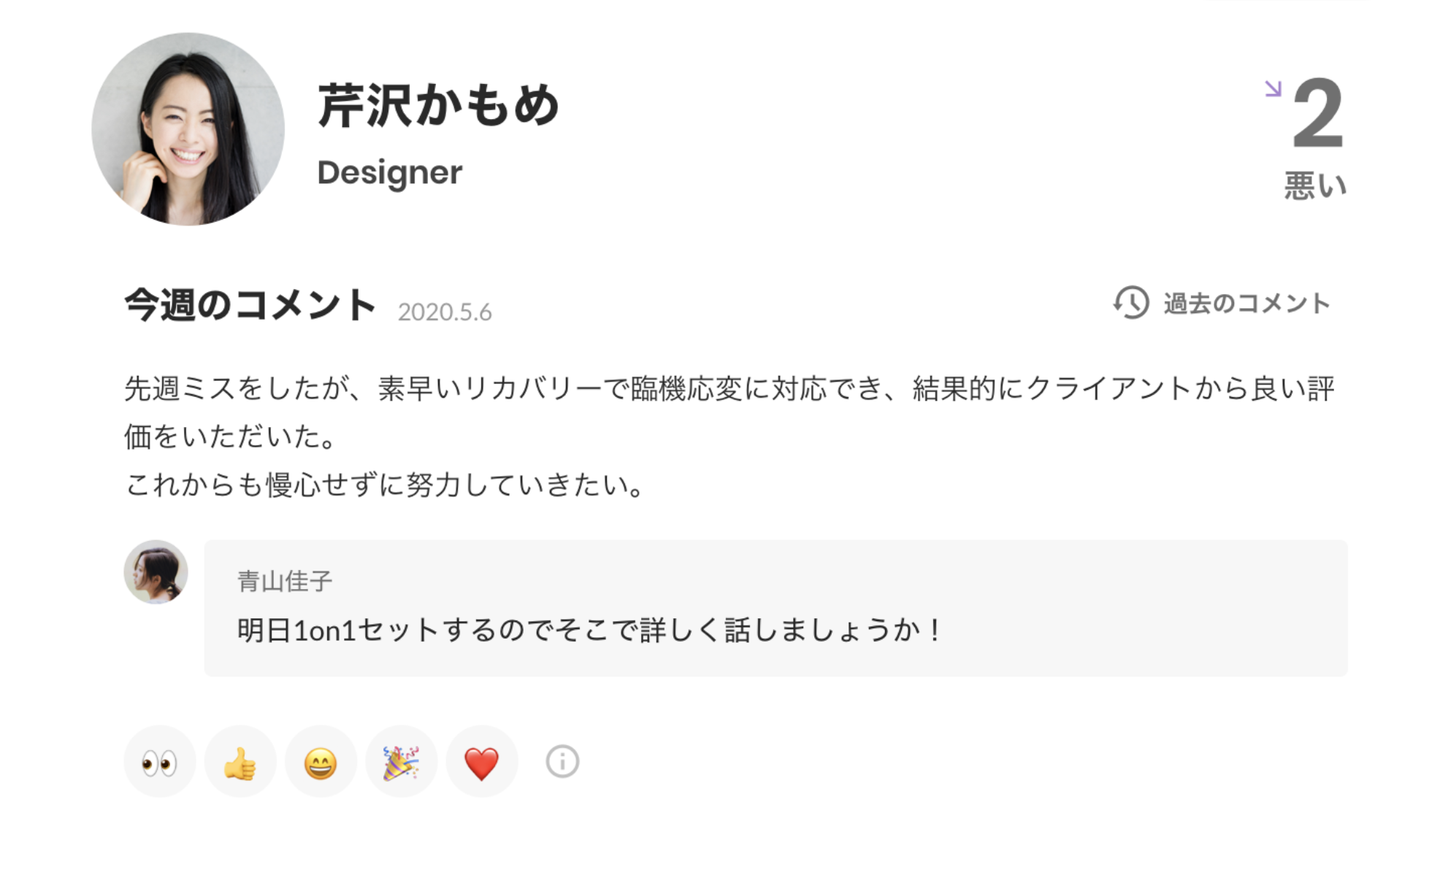Image resolution: width=1440 pixels, height=889 pixels.
Task: Open the info icon beside reactions
Action: point(562,762)
